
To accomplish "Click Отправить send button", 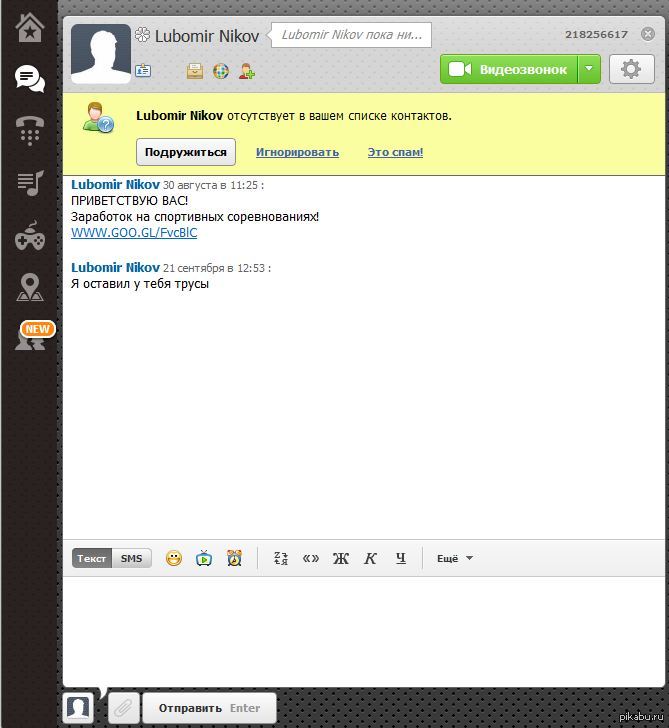I will click(209, 708).
